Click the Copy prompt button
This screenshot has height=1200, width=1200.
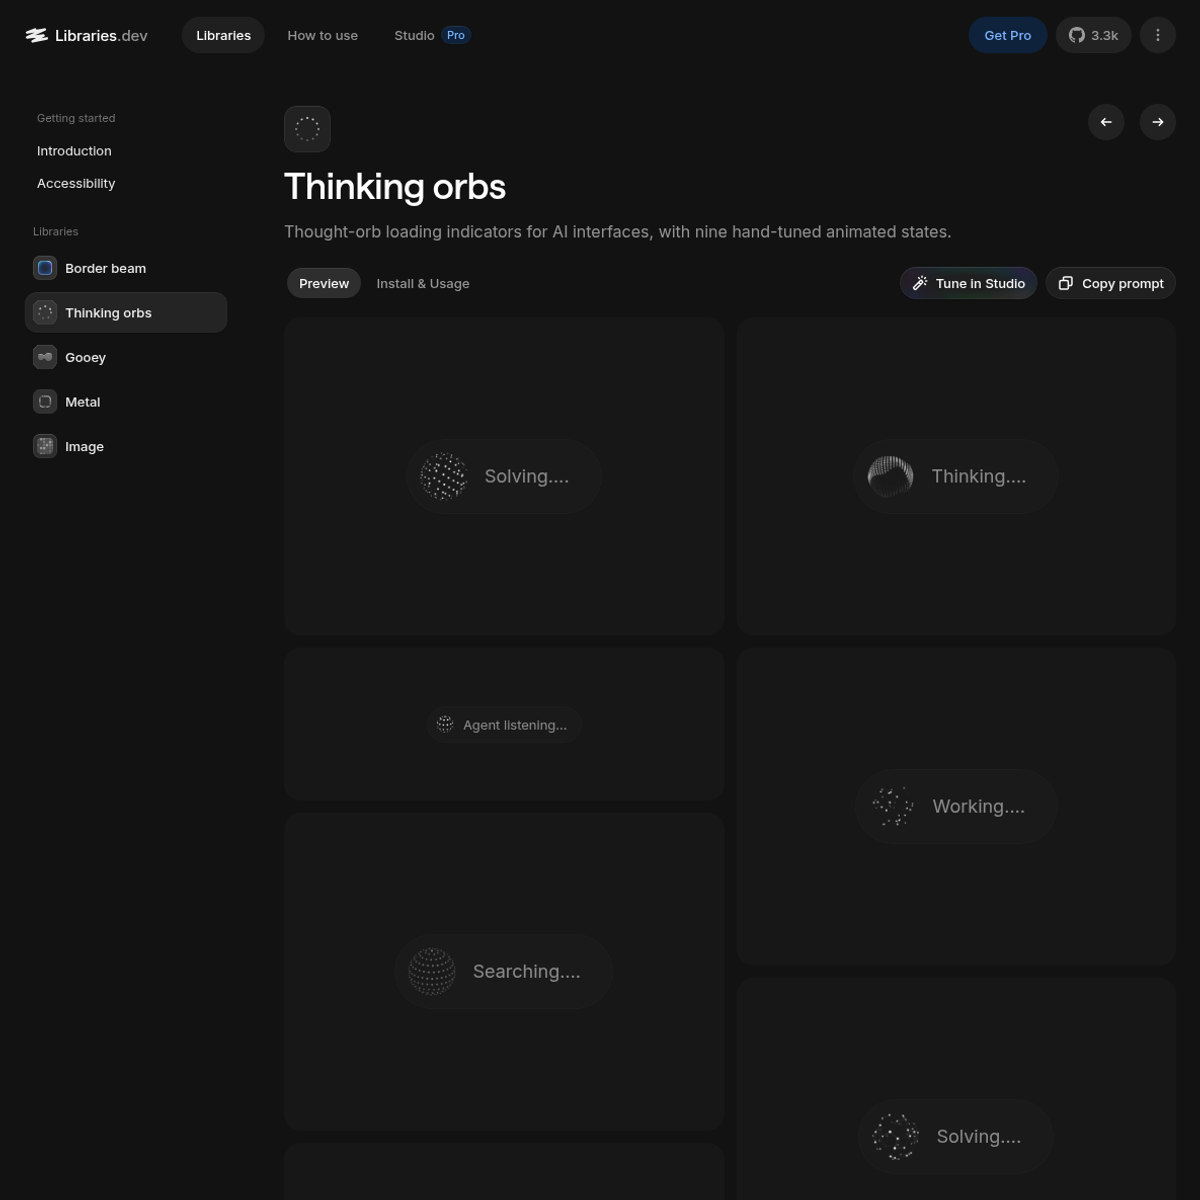[1110, 283]
